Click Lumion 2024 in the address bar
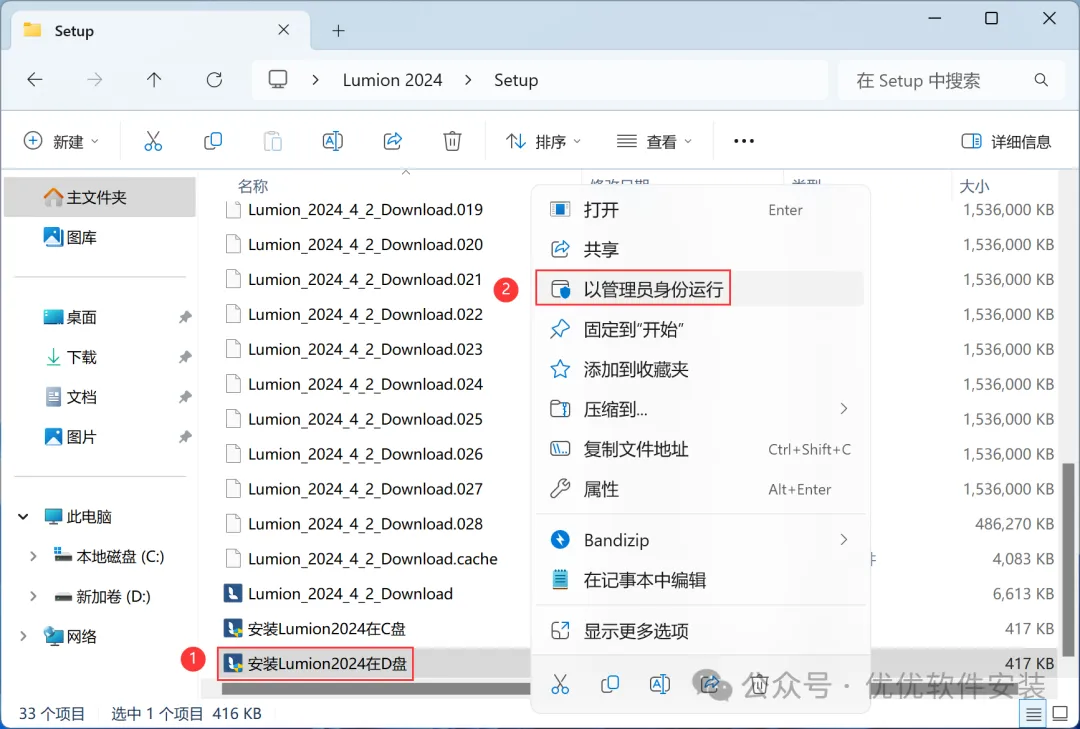The image size is (1080, 729). (393, 80)
